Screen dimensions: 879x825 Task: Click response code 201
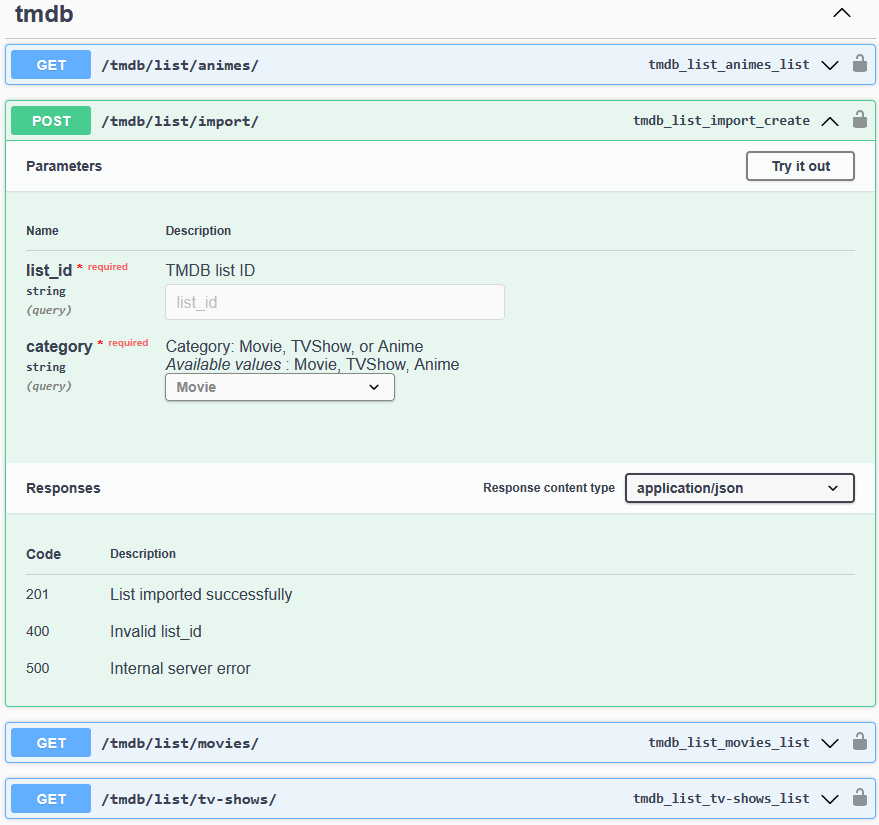[37, 594]
